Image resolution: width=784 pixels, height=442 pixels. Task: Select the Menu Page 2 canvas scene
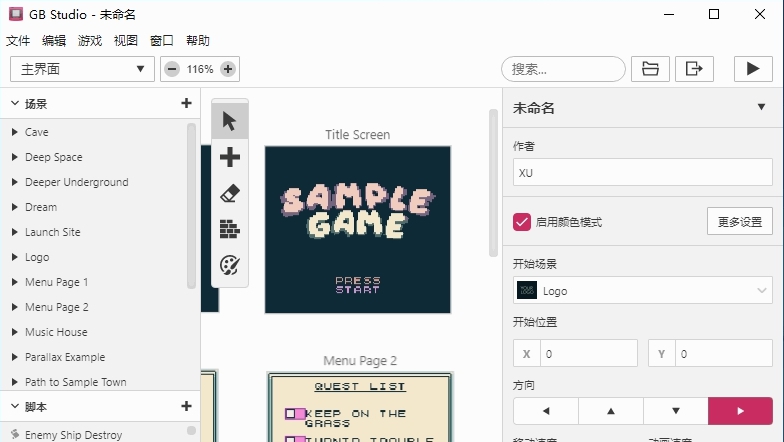pos(360,407)
